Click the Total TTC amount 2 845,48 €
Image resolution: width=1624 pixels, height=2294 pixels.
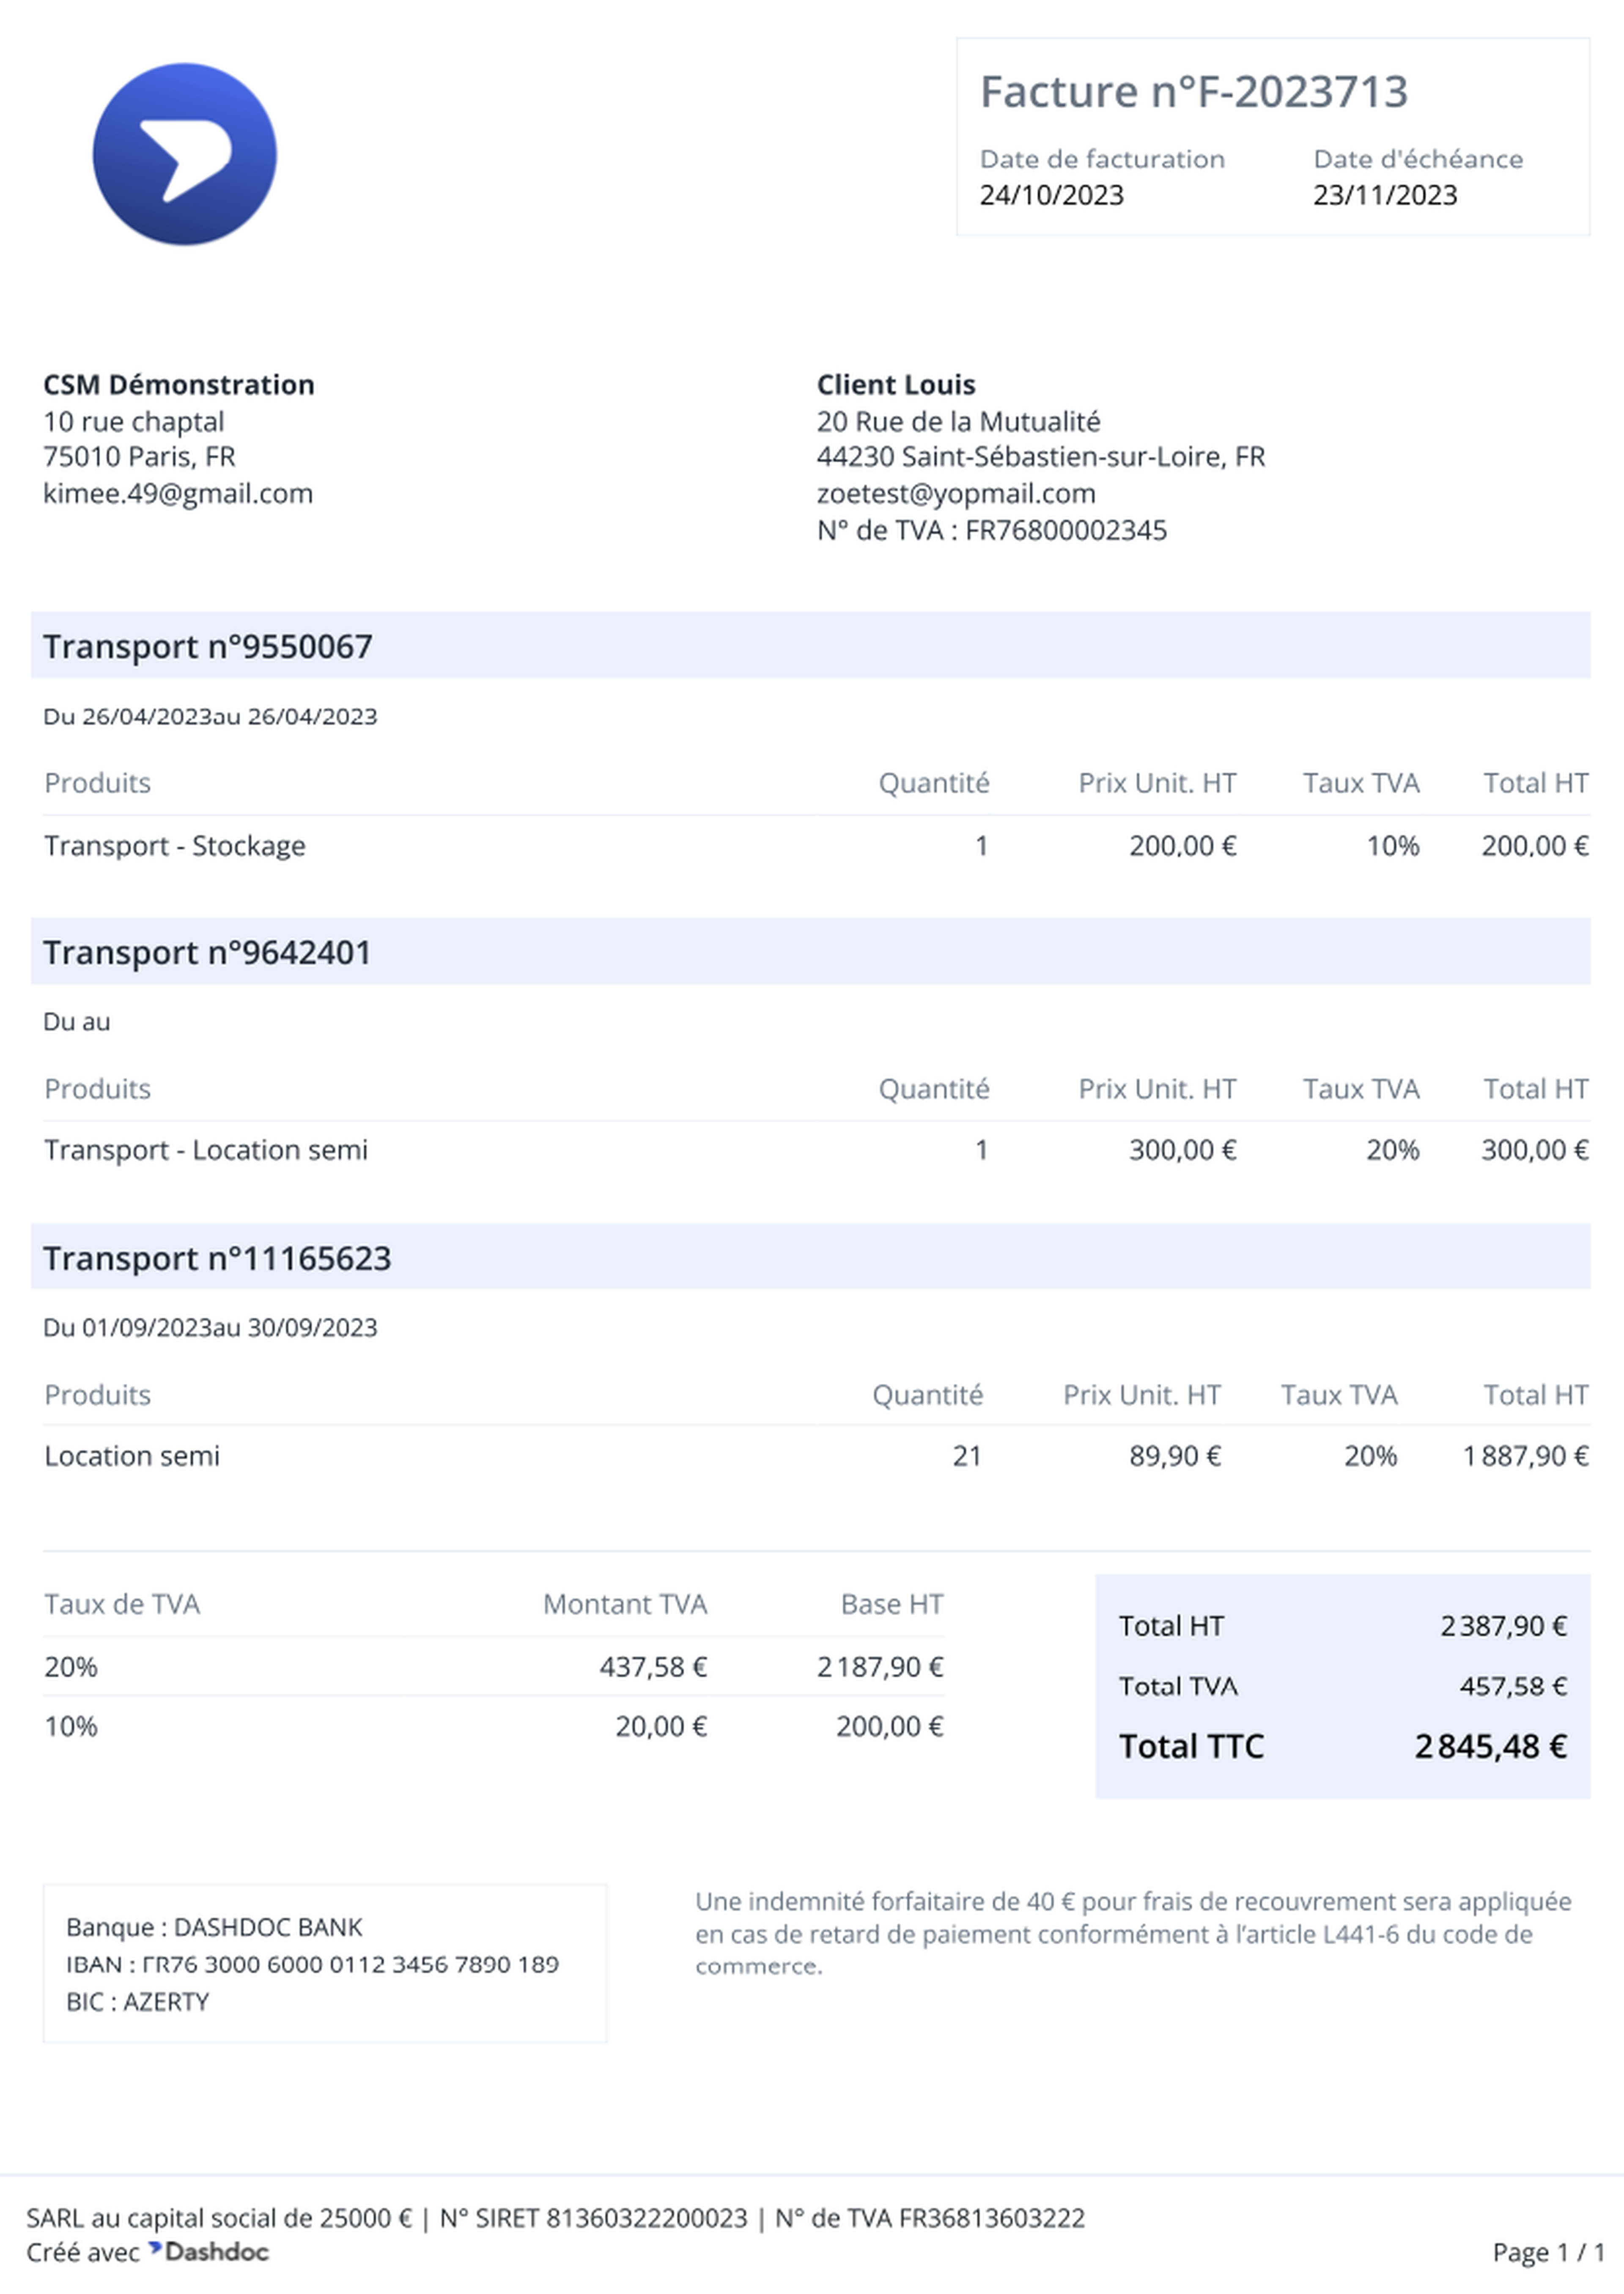click(x=1490, y=1746)
